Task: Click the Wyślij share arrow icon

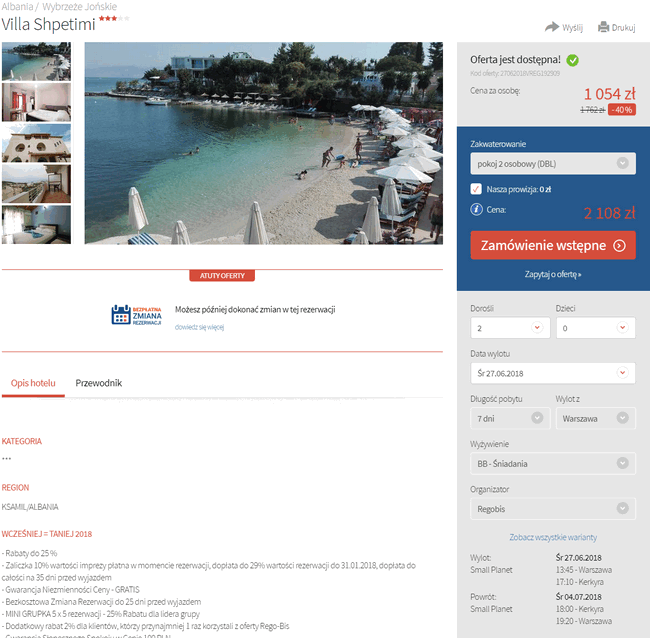Action: [552, 27]
